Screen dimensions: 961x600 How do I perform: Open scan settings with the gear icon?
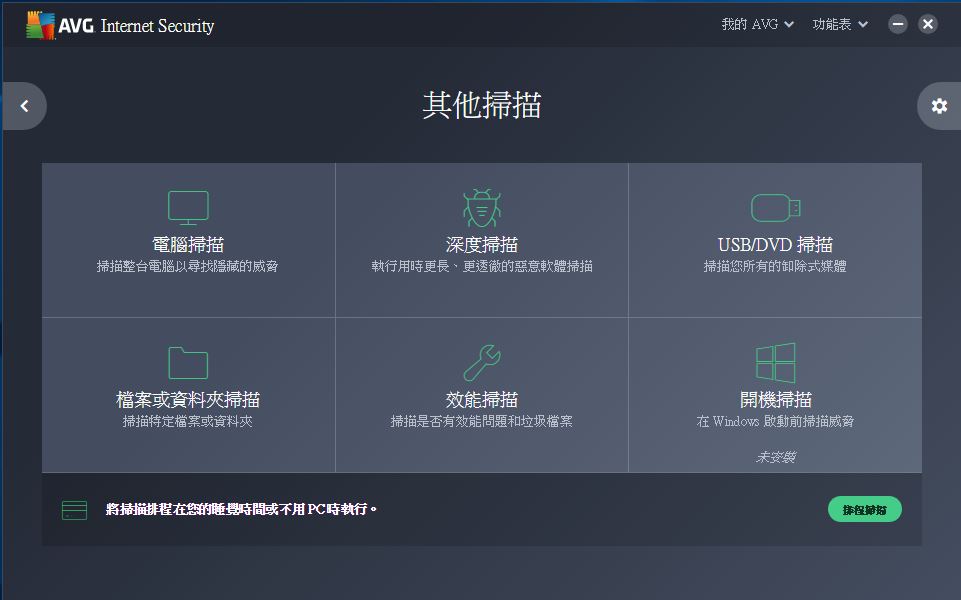(x=939, y=106)
